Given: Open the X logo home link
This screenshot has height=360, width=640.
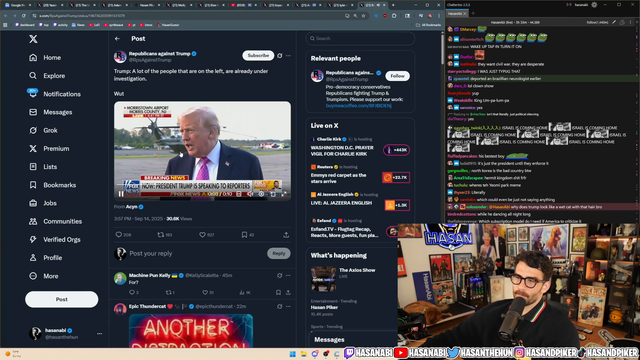Looking at the screenshot, I should (33, 39).
